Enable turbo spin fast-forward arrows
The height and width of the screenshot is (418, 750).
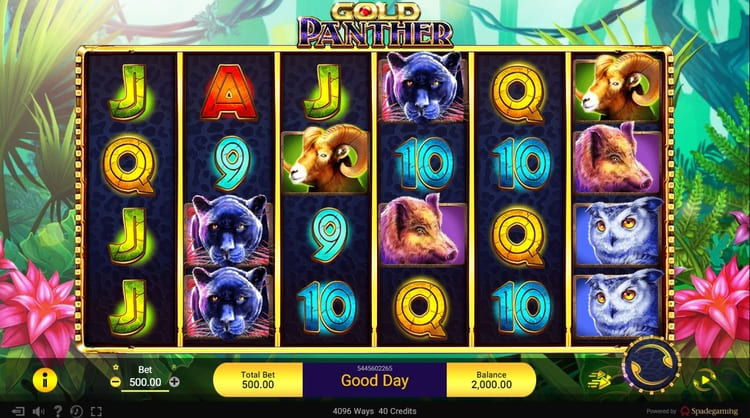point(600,380)
